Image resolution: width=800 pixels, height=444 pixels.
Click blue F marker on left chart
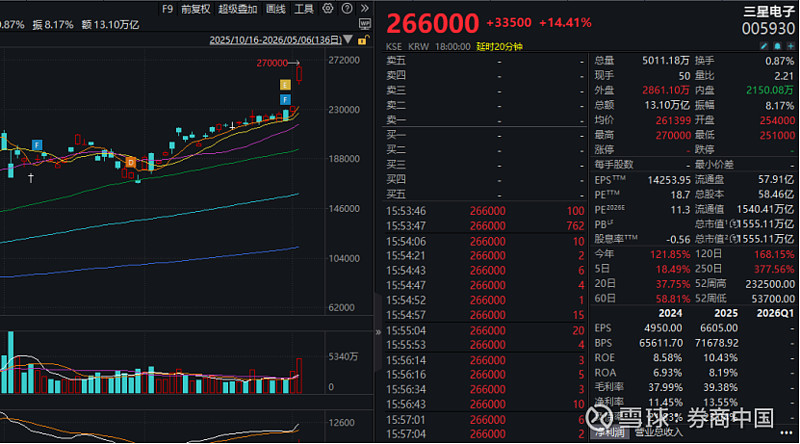(37, 145)
